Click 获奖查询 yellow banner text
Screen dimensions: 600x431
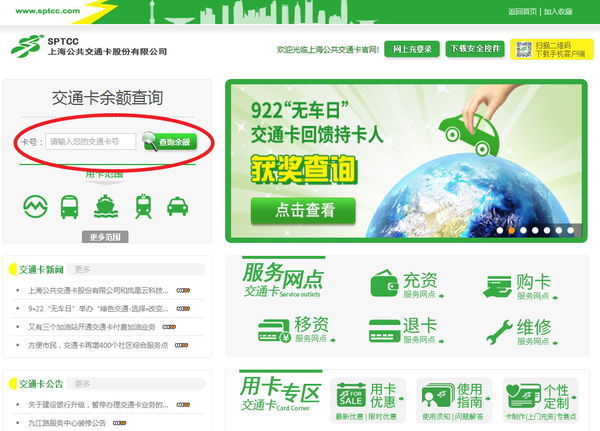coord(304,170)
